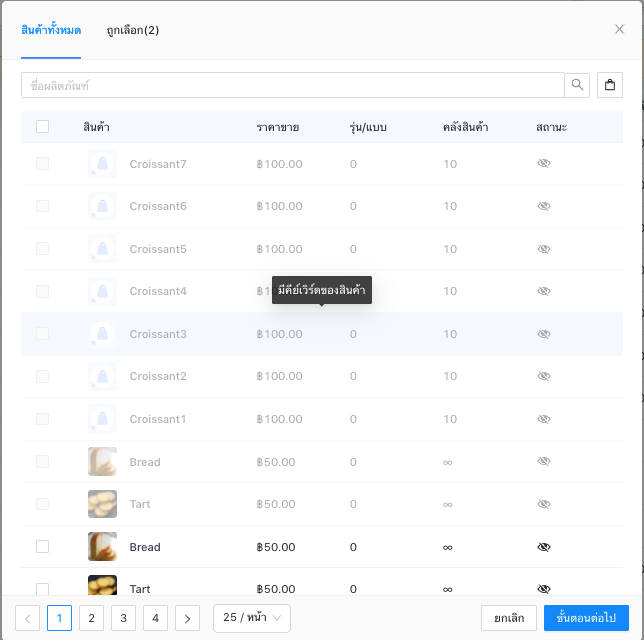Screen dimensions: 644x640
Task: Switch to the ถูกเลือก(2) tab
Action: [x=133, y=30]
